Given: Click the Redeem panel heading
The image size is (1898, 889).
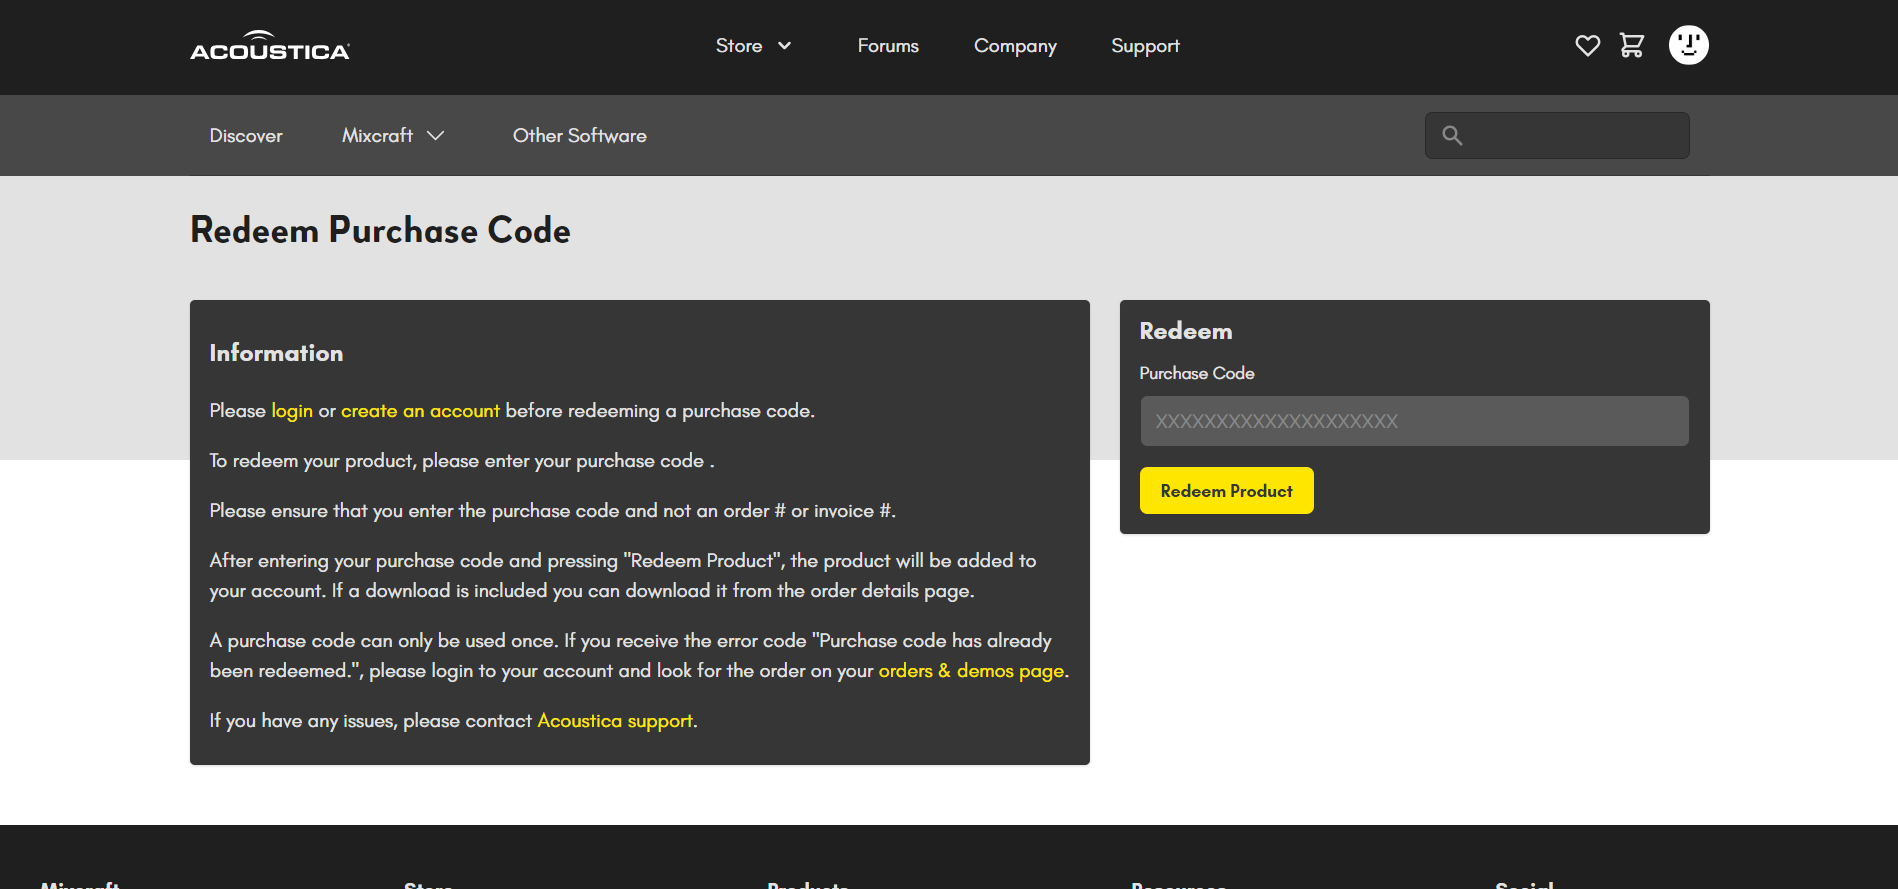Looking at the screenshot, I should click(x=1186, y=331).
